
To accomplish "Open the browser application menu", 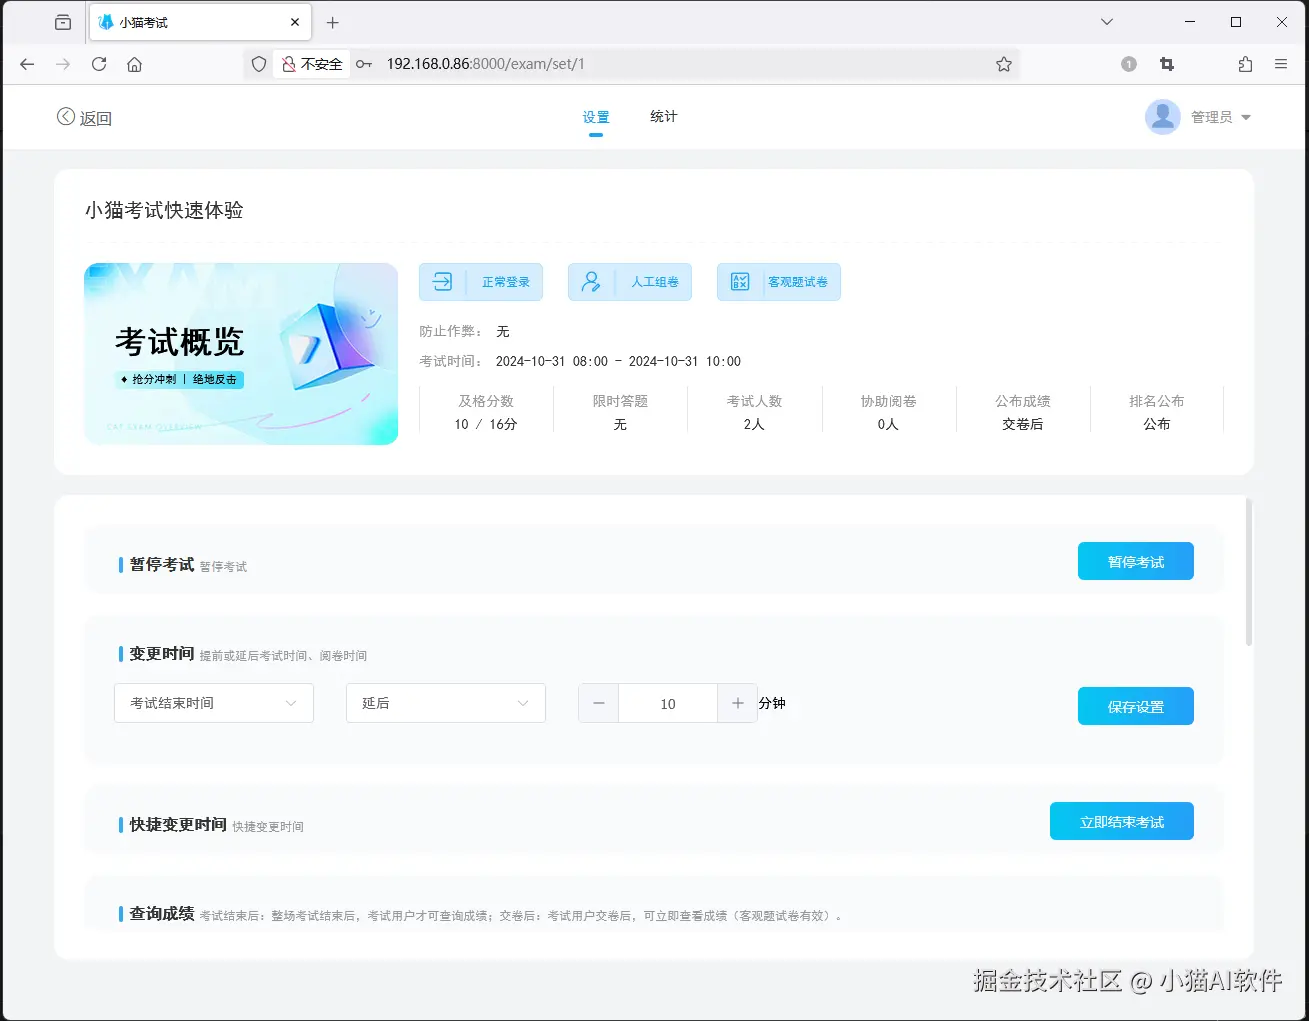I will click(1281, 64).
